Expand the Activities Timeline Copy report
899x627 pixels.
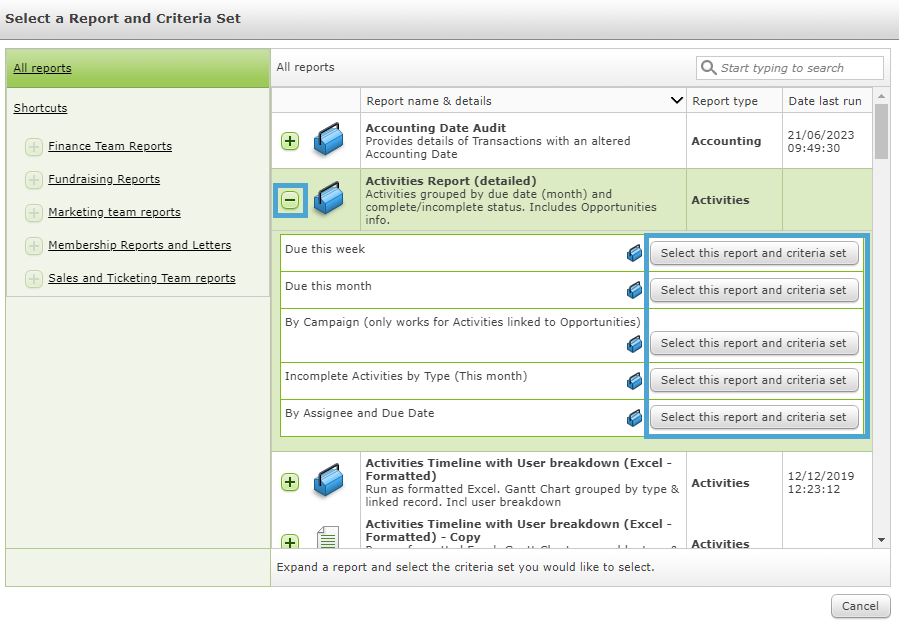pos(290,541)
